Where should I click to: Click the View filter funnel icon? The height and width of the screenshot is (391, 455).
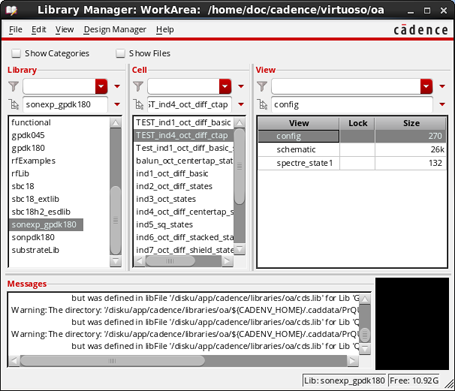point(262,86)
